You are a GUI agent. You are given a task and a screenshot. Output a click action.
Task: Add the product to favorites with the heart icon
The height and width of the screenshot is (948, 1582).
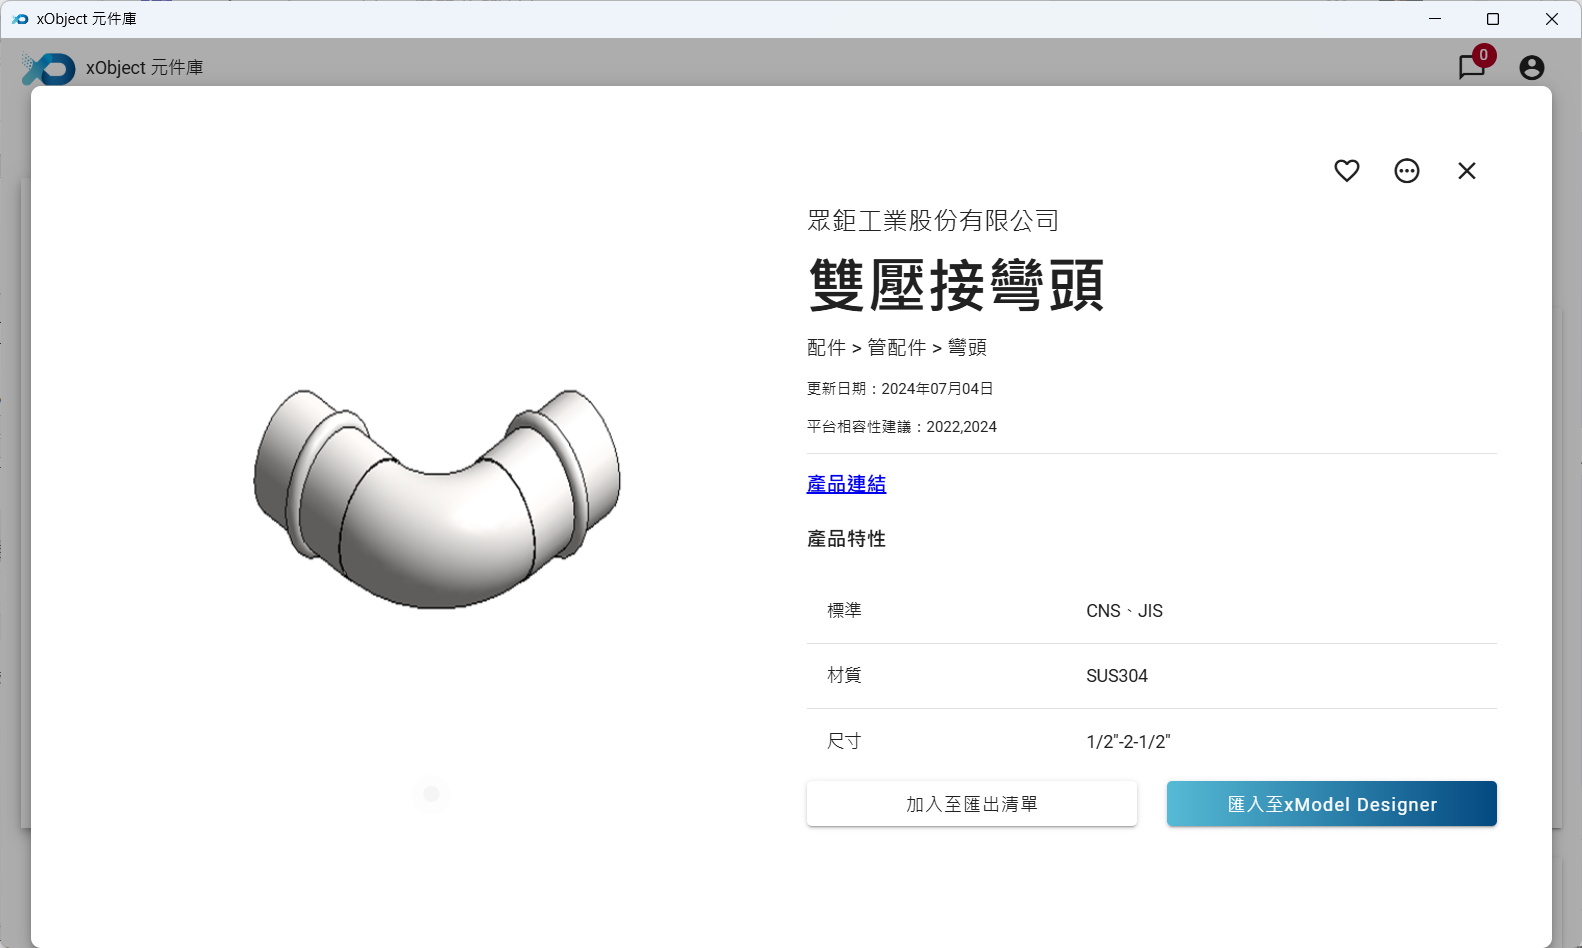1346,171
